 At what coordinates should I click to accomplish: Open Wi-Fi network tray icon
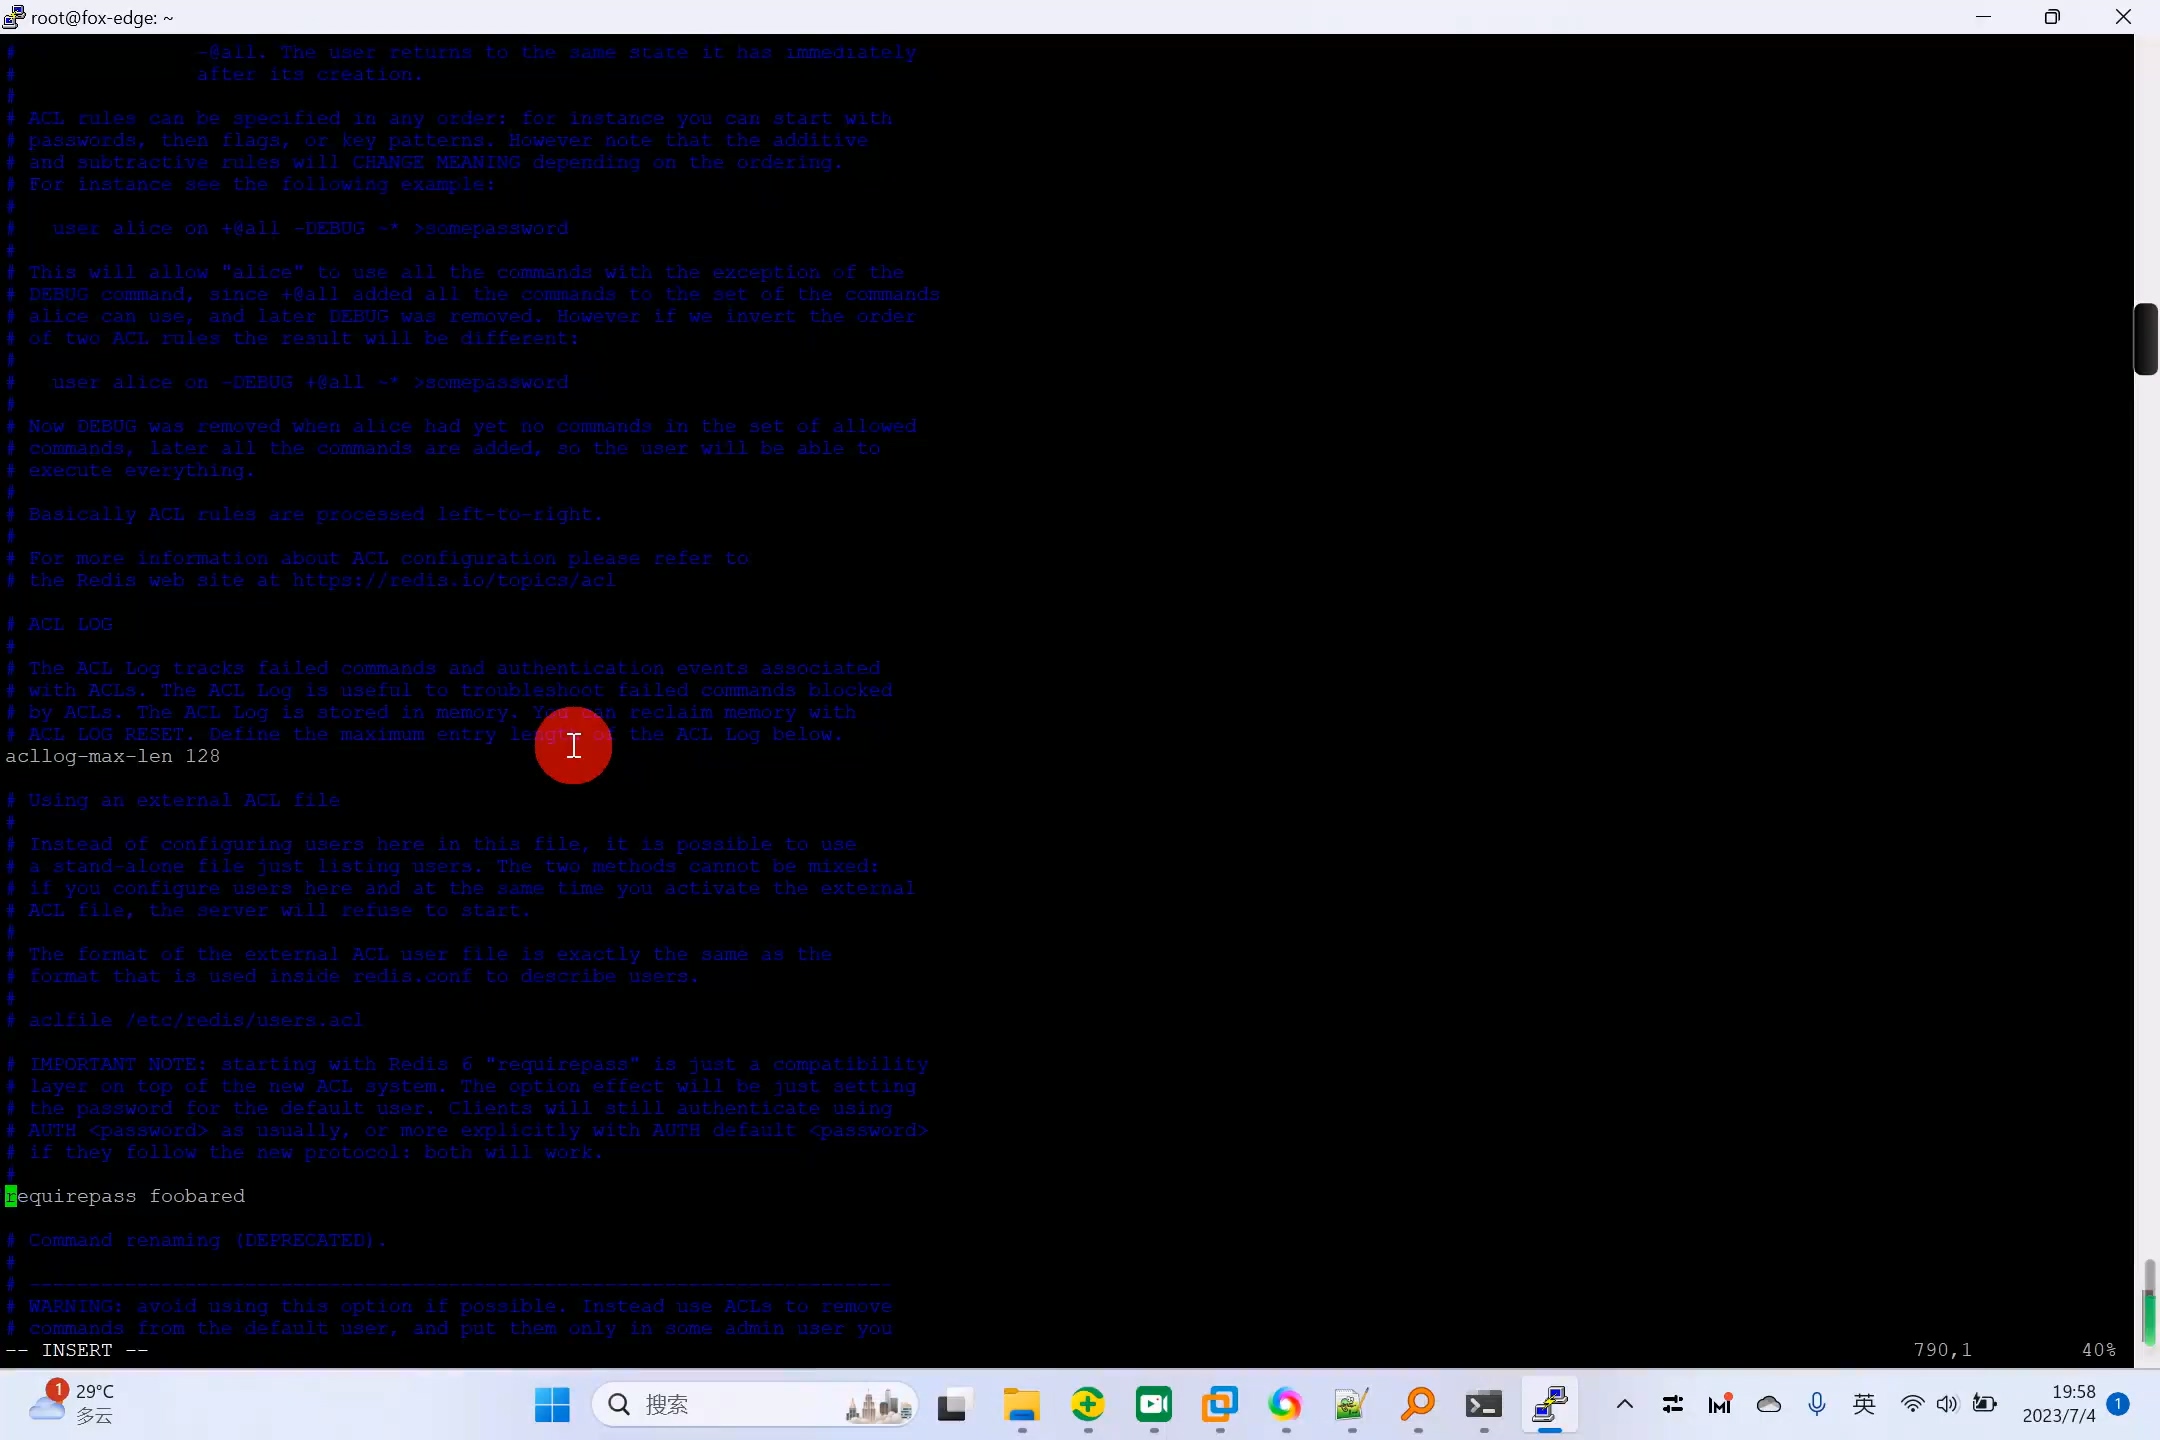point(1912,1405)
